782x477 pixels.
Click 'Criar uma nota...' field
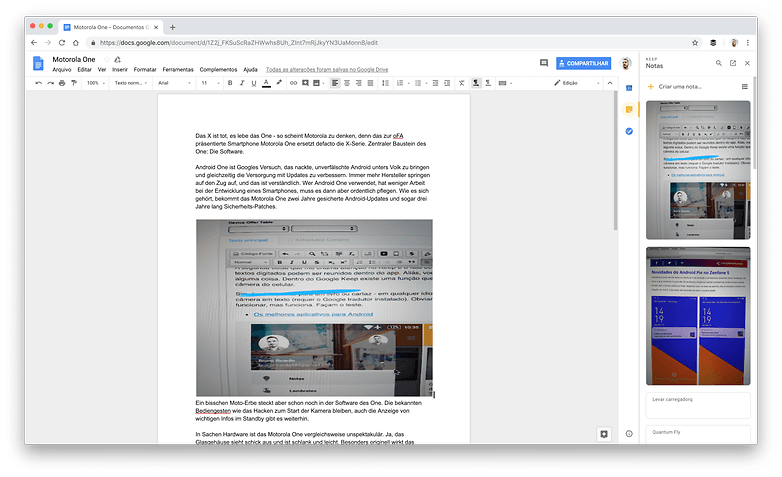pyautogui.click(x=680, y=87)
